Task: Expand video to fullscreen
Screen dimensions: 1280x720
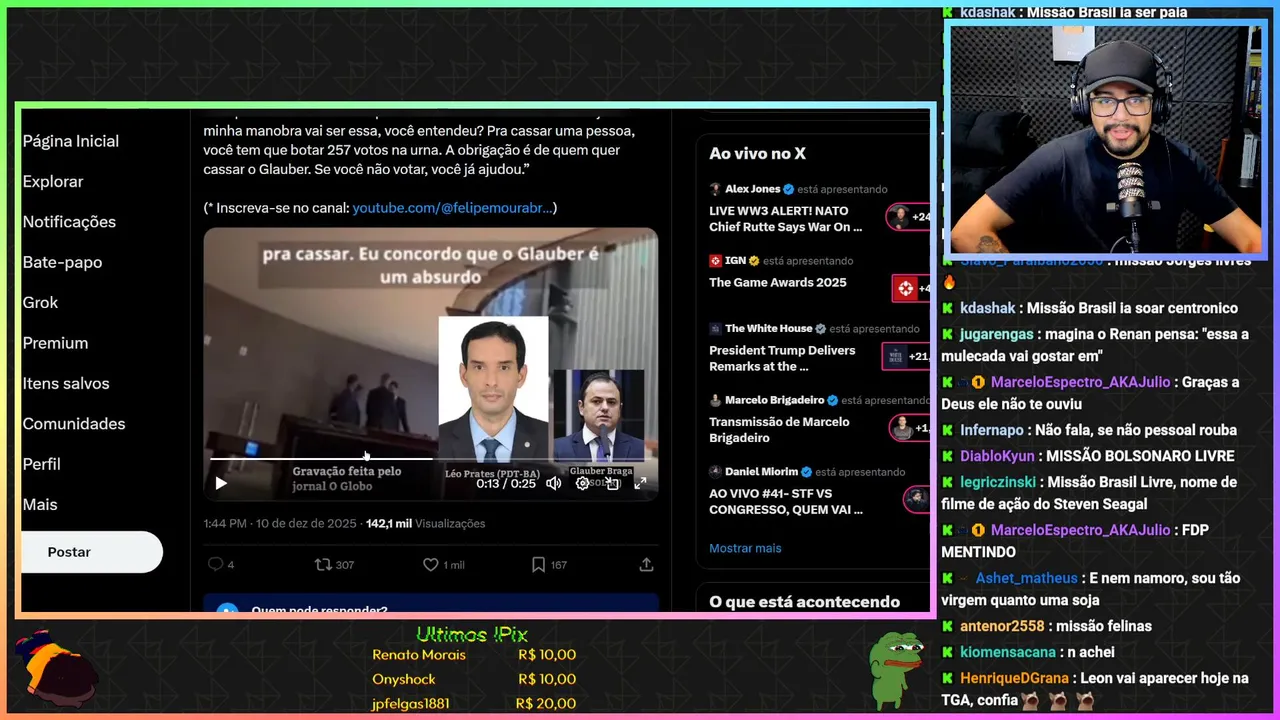Action: [640, 483]
